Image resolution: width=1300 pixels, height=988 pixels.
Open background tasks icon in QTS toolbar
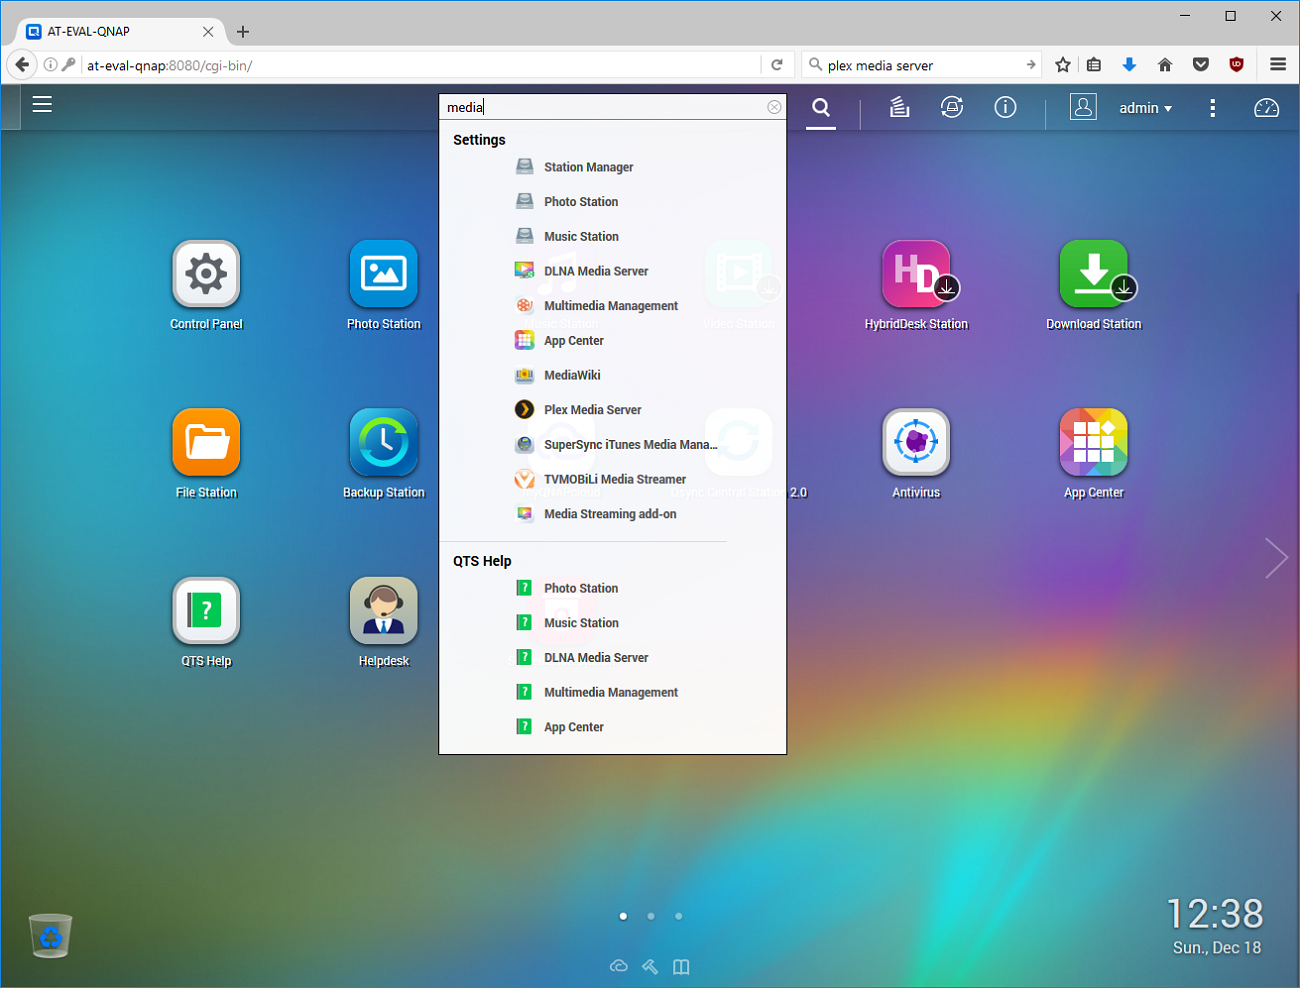899,107
